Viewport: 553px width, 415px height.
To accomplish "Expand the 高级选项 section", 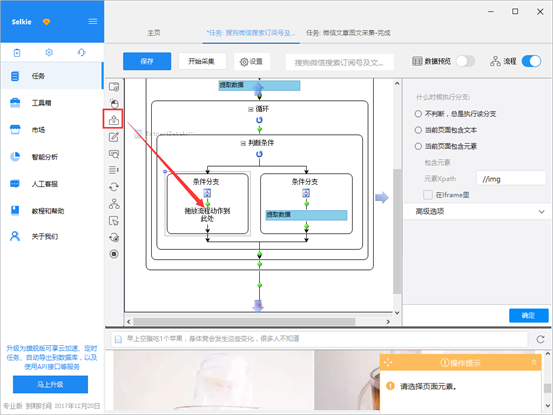I will point(479,212).
